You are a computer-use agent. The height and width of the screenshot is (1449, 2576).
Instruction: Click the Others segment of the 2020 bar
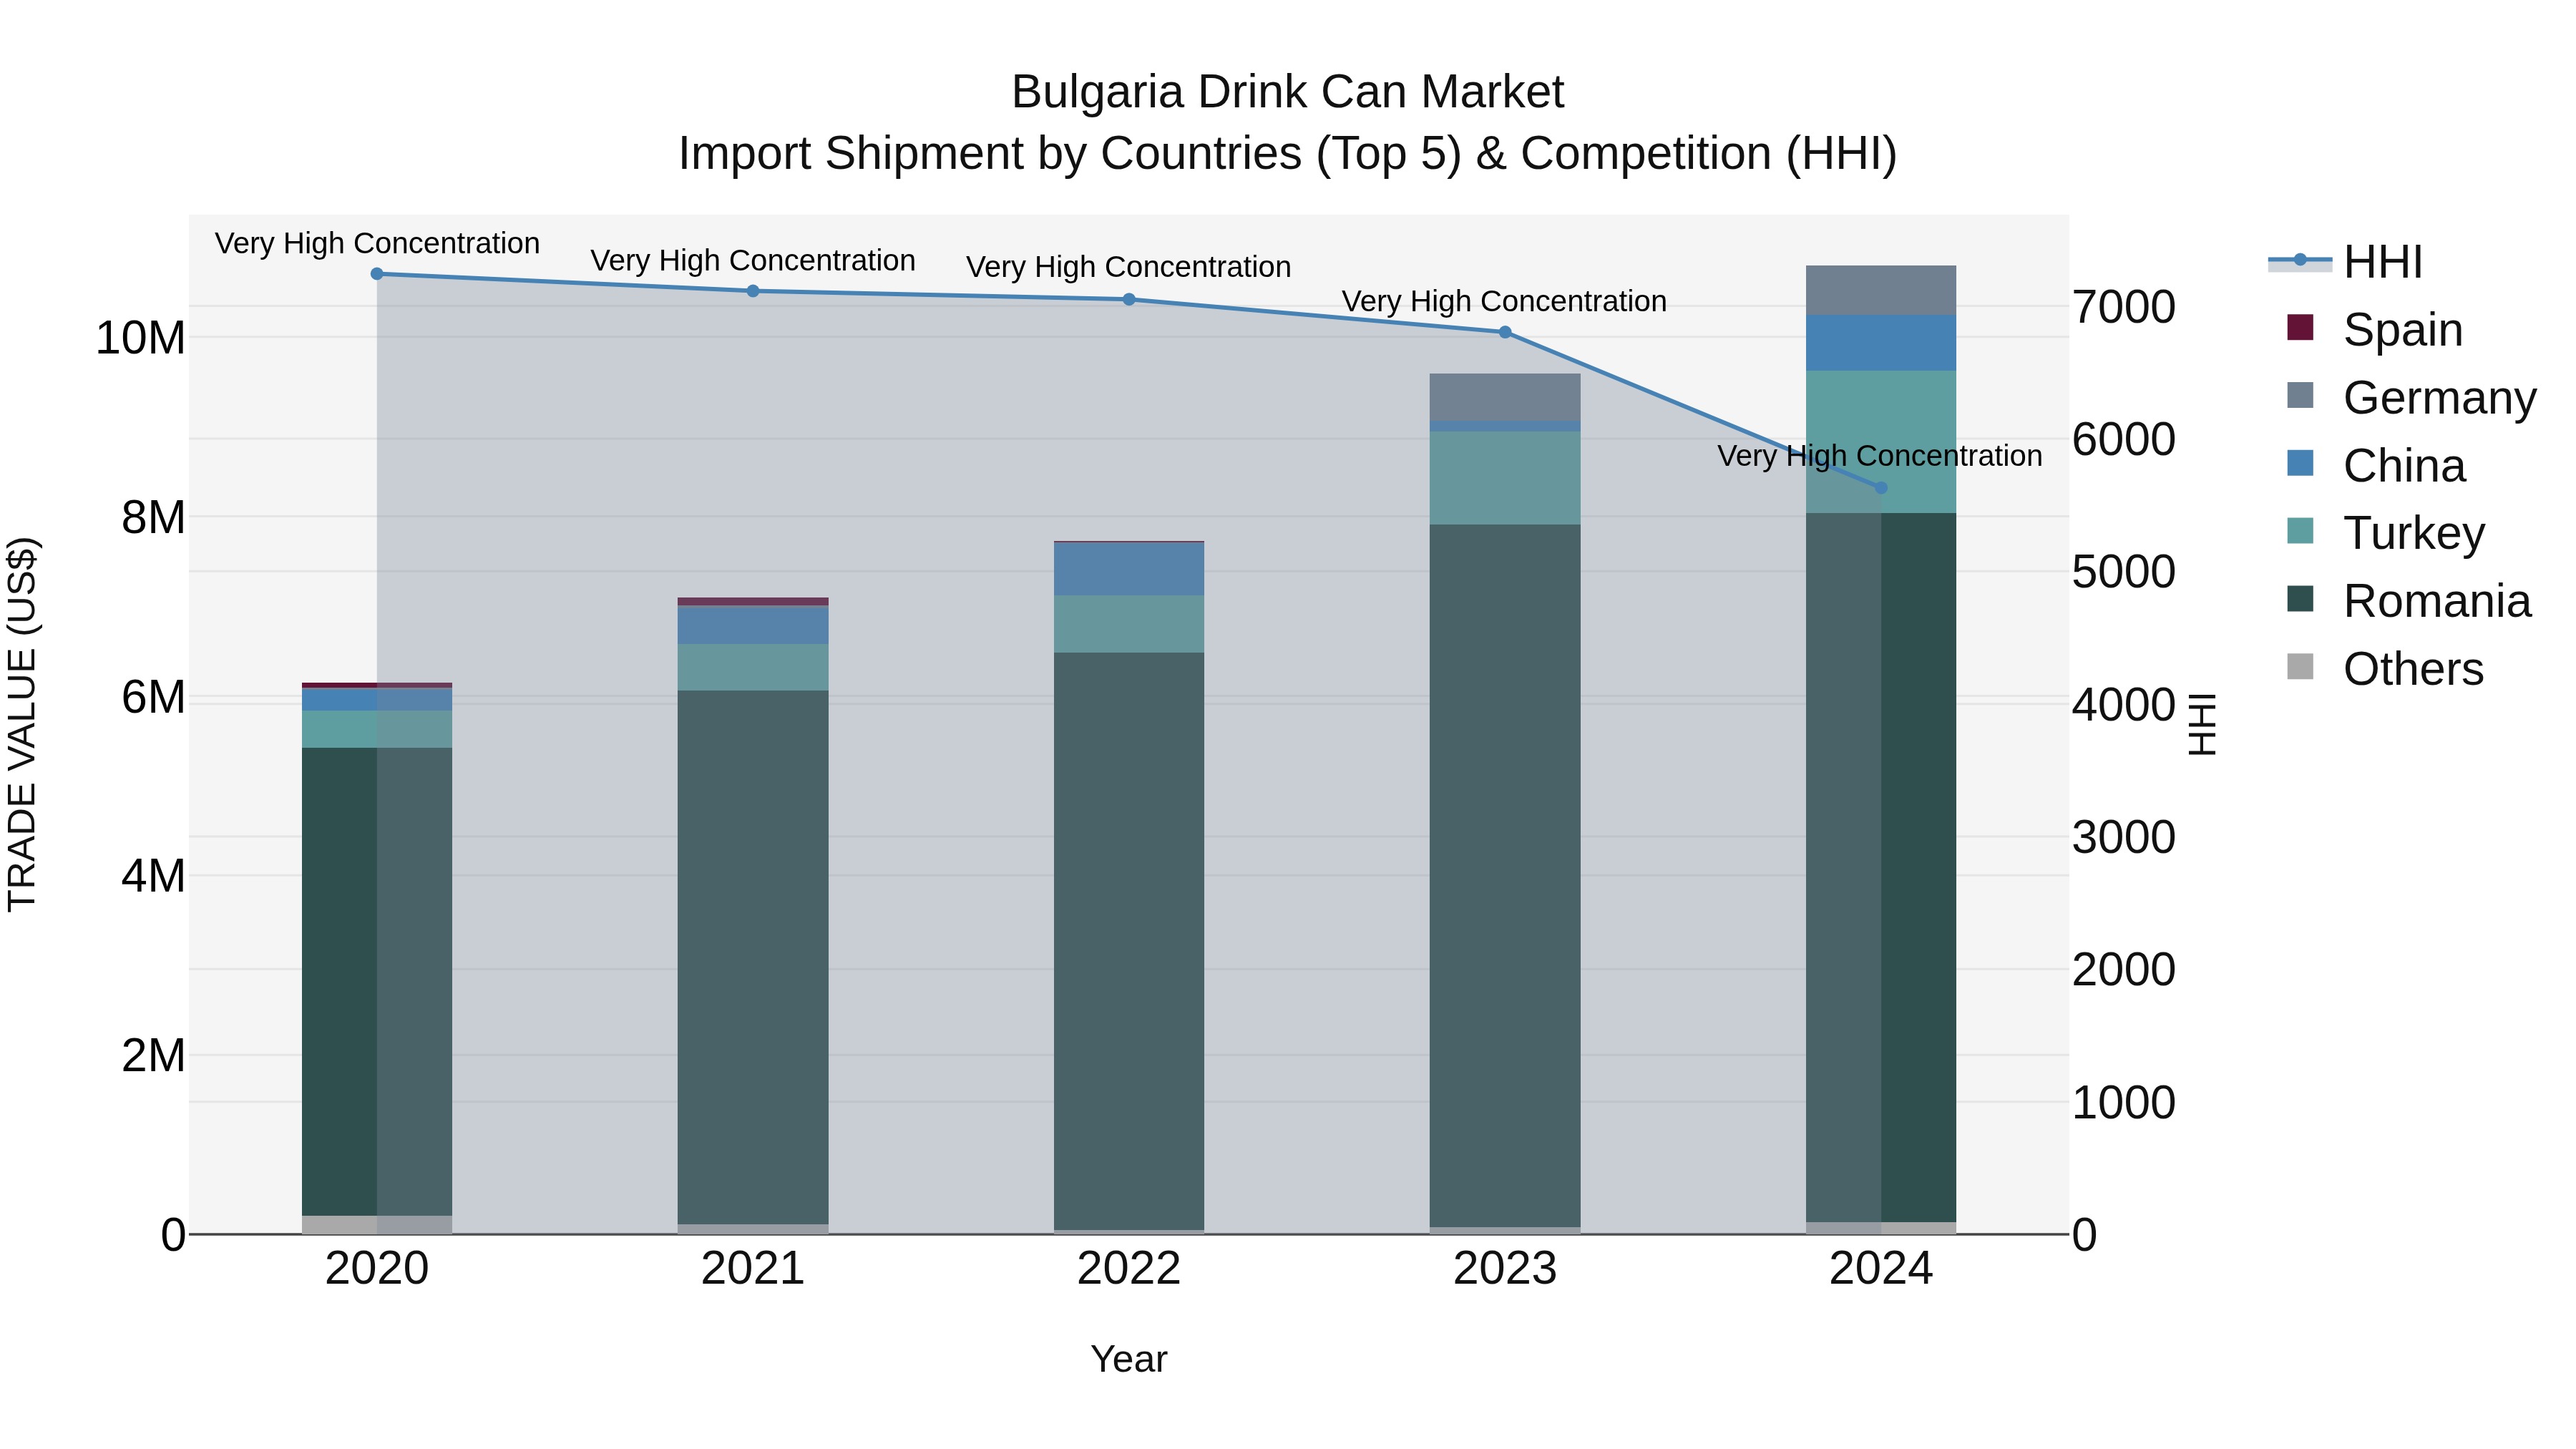(x=377, y=1225)
